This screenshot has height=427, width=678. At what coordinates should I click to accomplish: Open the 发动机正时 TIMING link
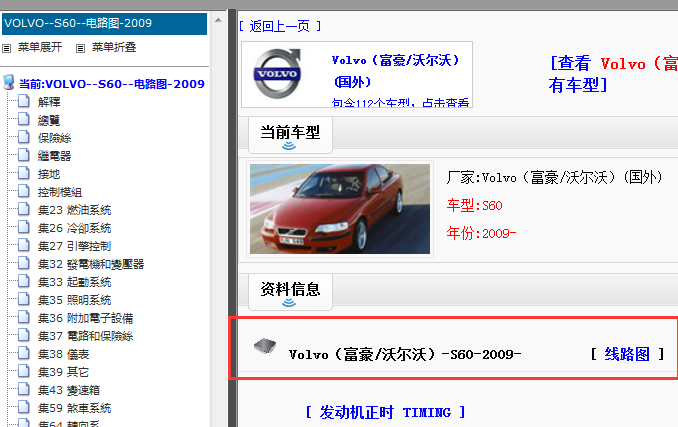coord(385,412)
